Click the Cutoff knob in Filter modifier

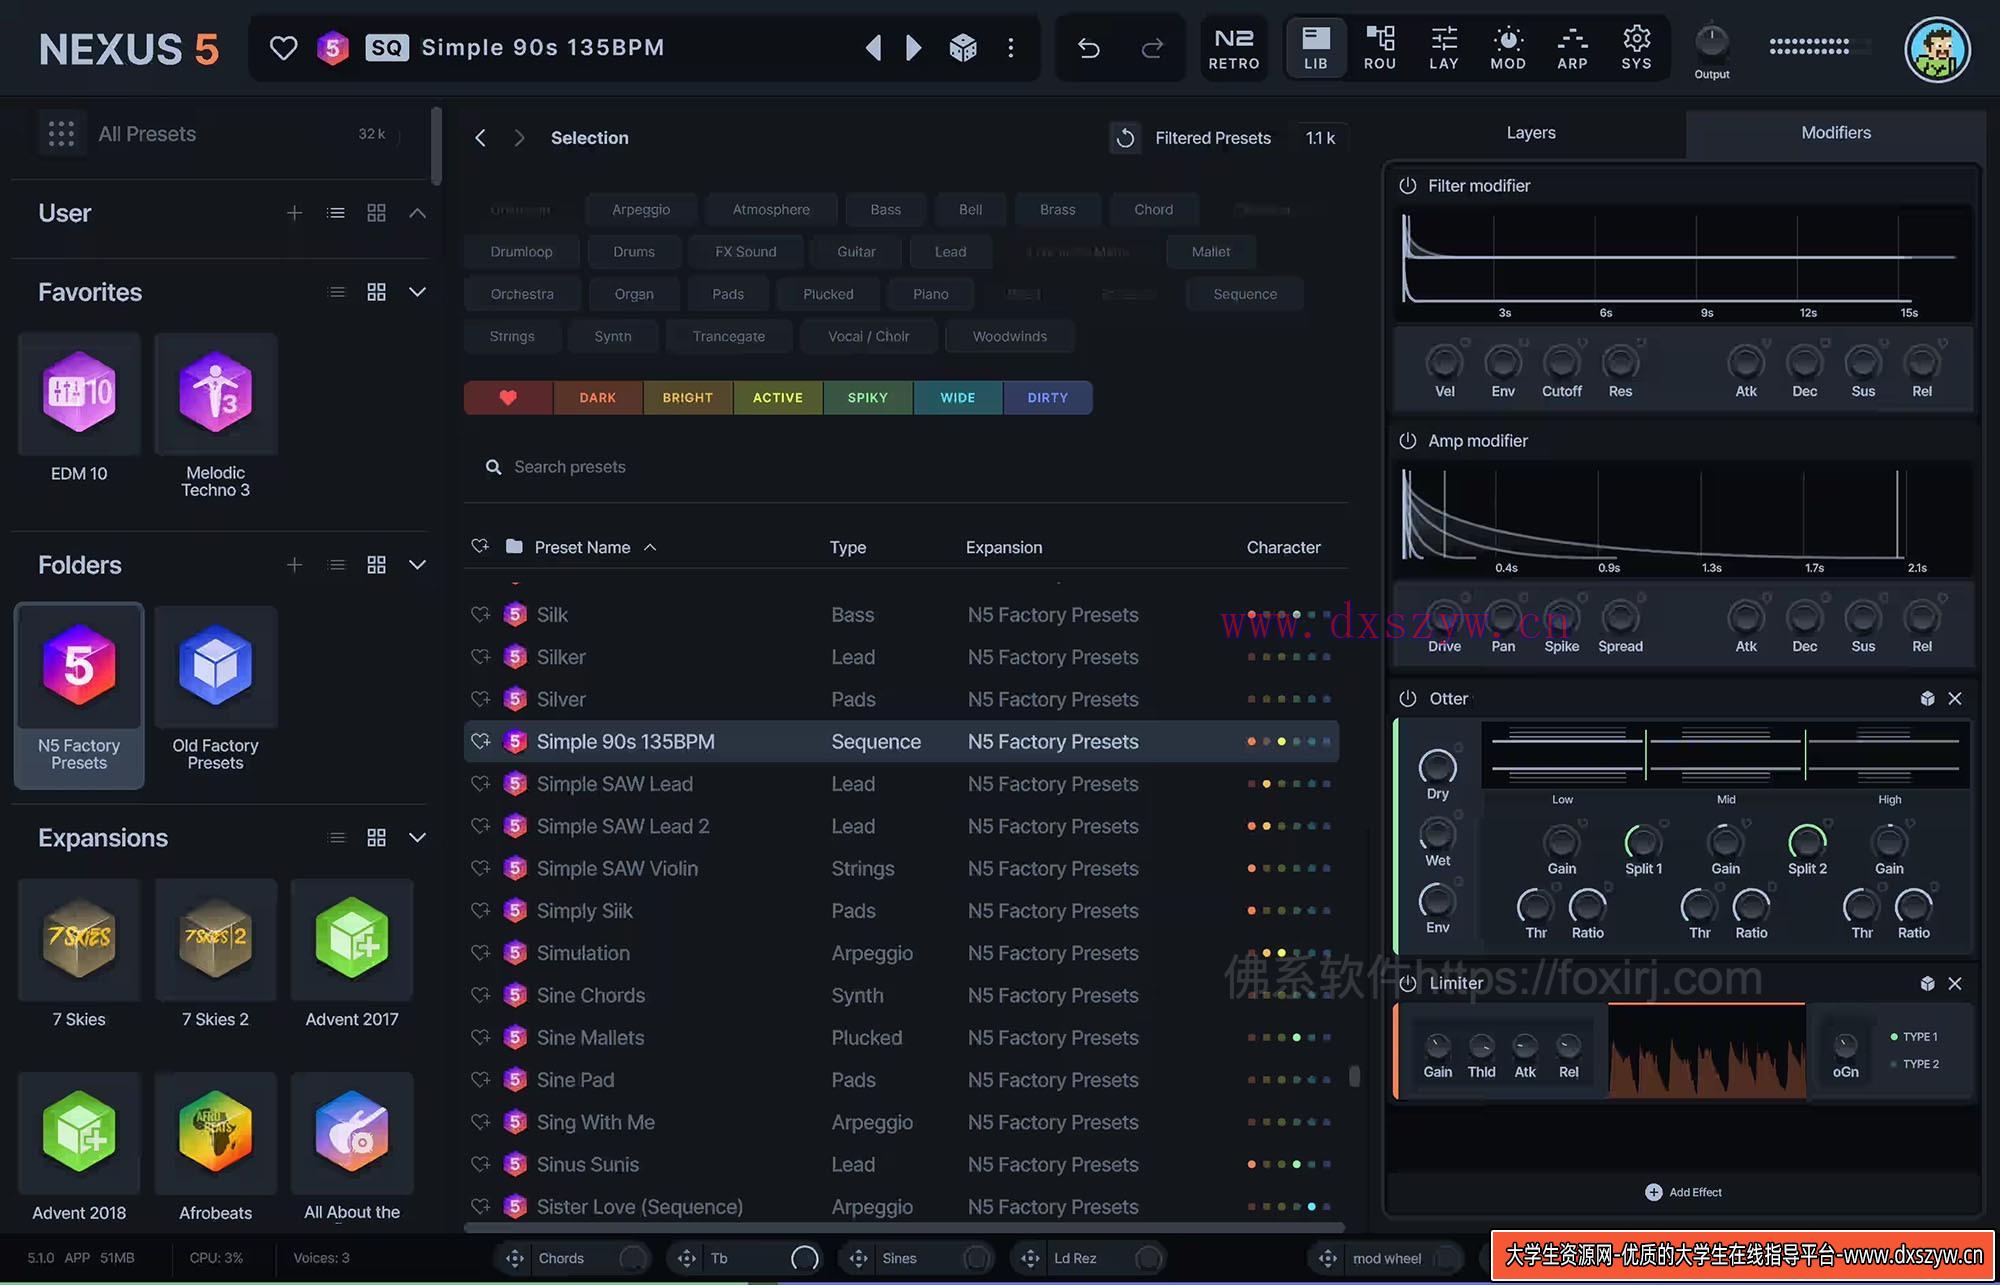(x=1561, y=362)
